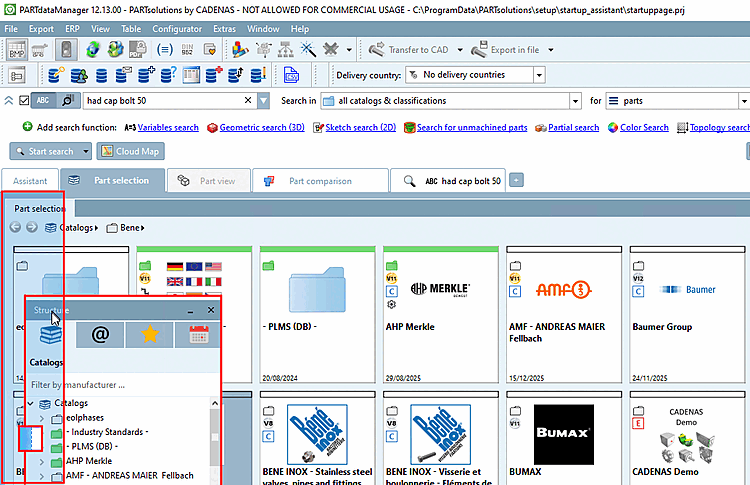Click the Variables search link
The height and width of the screenshot is (485, 750).
168,128
